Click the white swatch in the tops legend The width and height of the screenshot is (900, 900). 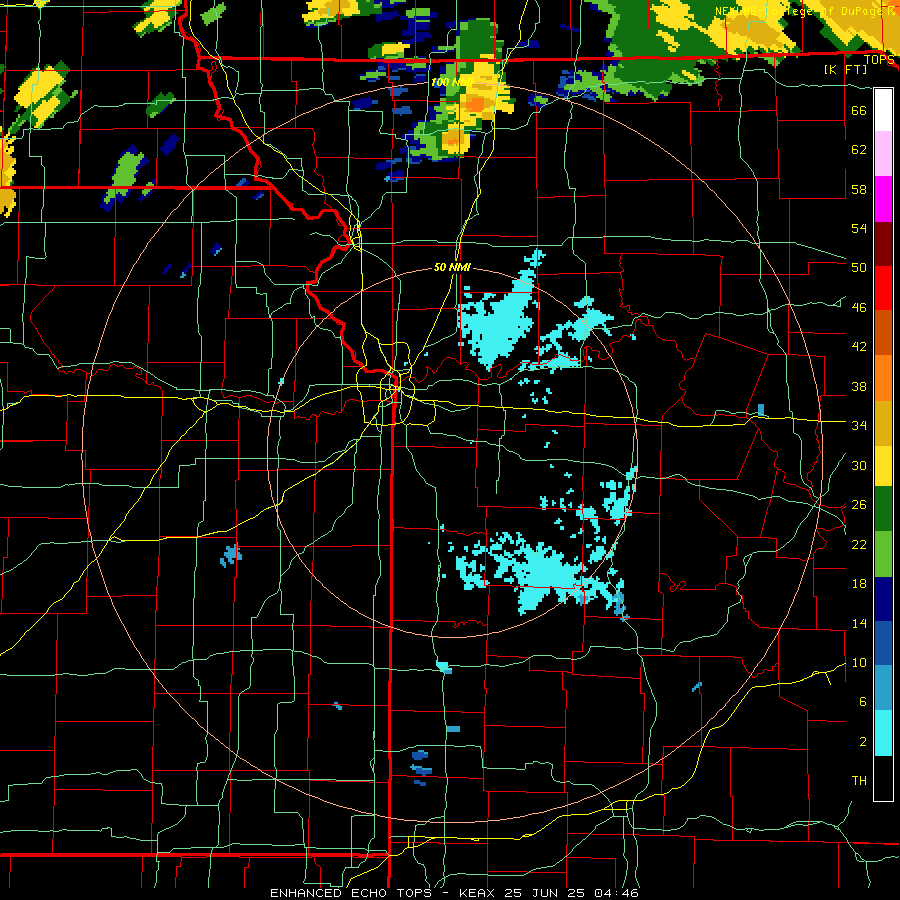pos(883,110)
